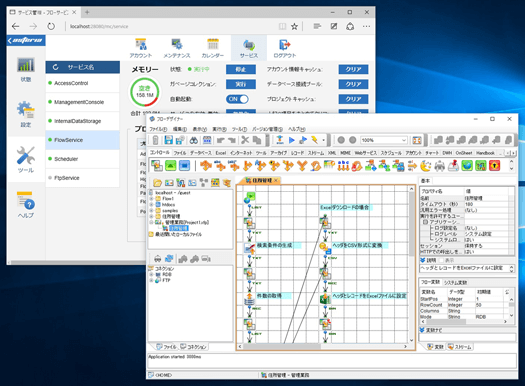Image resolution: width=525 pixels, height=386 pixels.
Task: Expand the samples folder in tree
Action: [x=152, y=211]
